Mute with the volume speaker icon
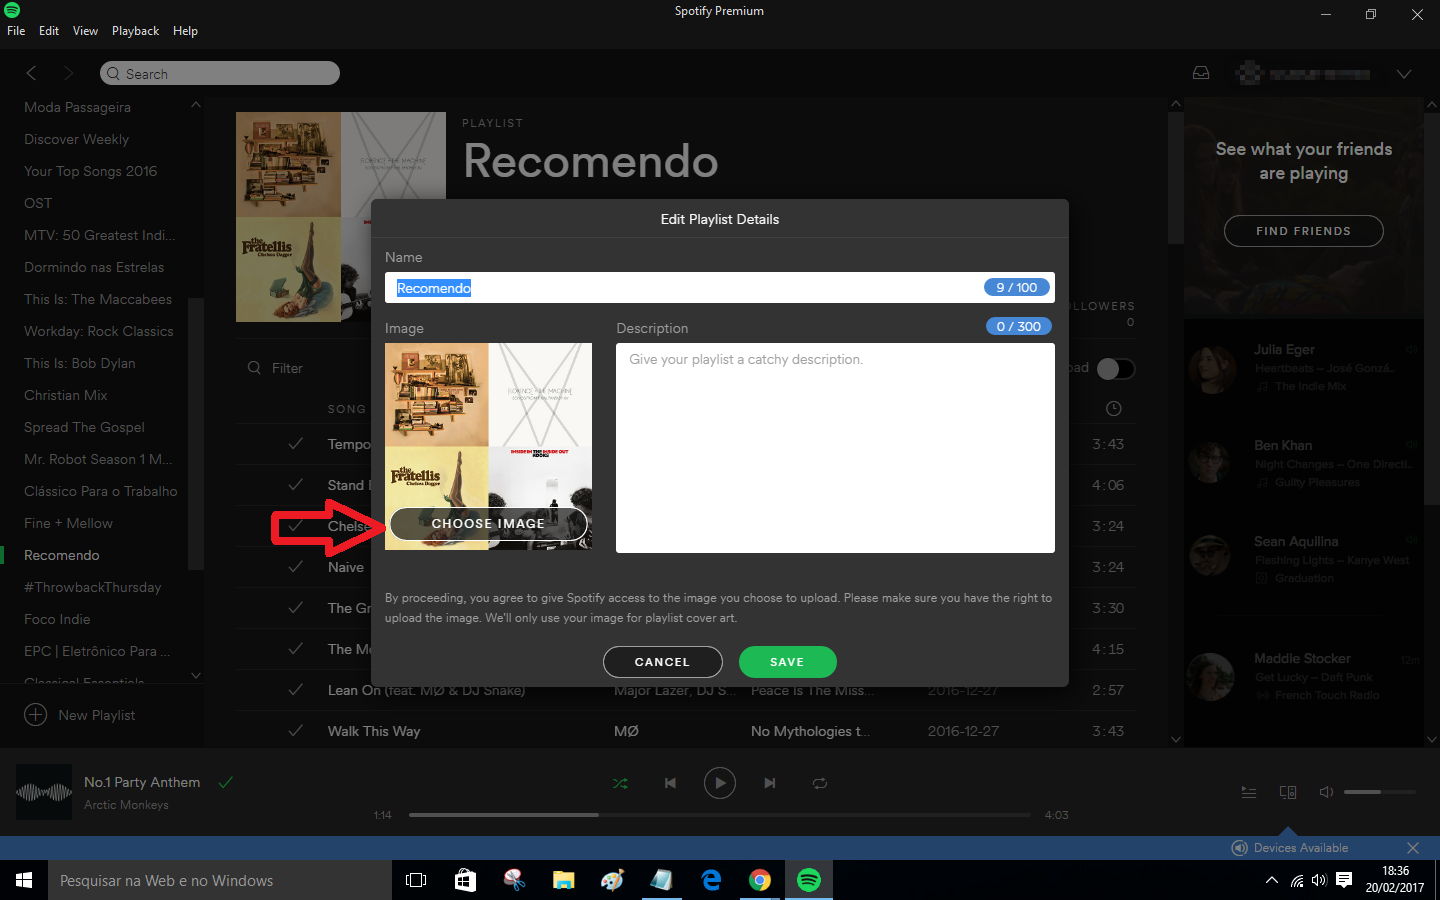This screenshot has height=900, width=1440. [x=1326, y=792]
